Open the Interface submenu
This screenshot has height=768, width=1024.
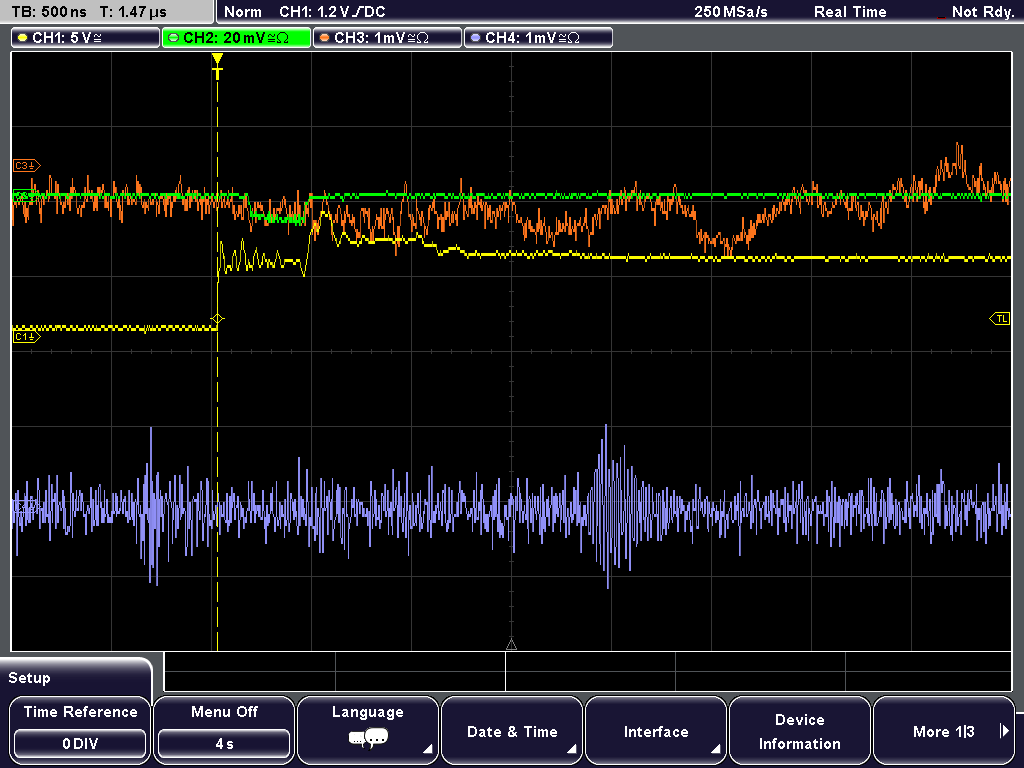(656, 730)
